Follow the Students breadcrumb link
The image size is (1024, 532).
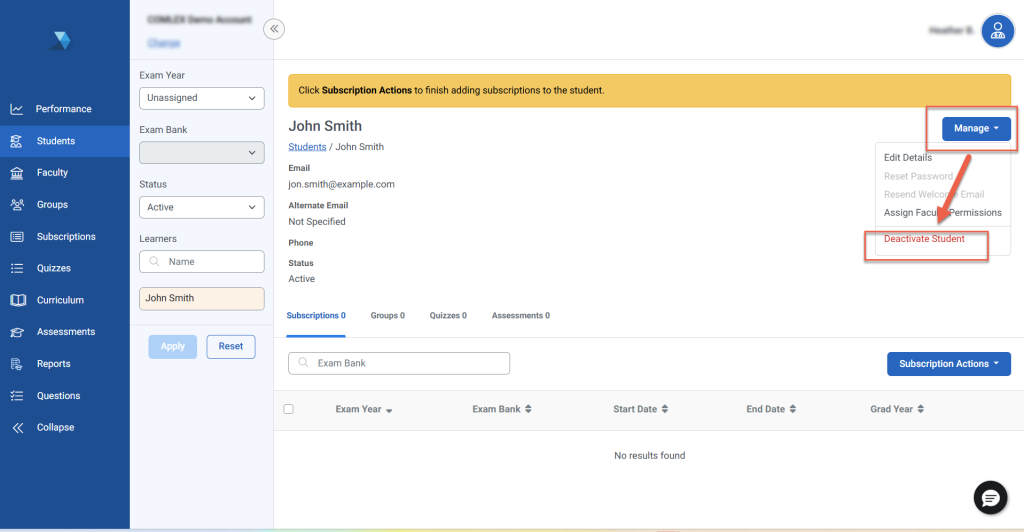[x=307, y=147]
